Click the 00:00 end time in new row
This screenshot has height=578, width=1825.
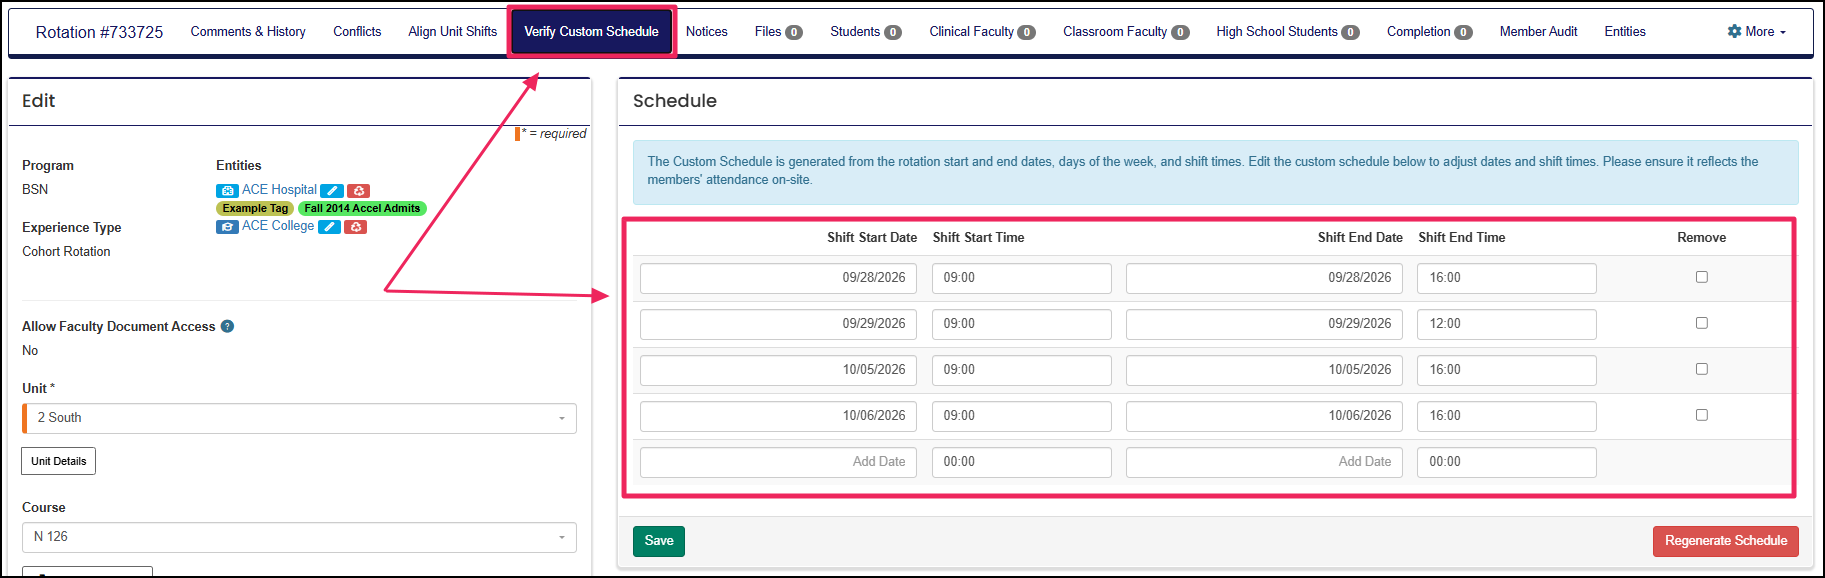[x=1506, y=462]
